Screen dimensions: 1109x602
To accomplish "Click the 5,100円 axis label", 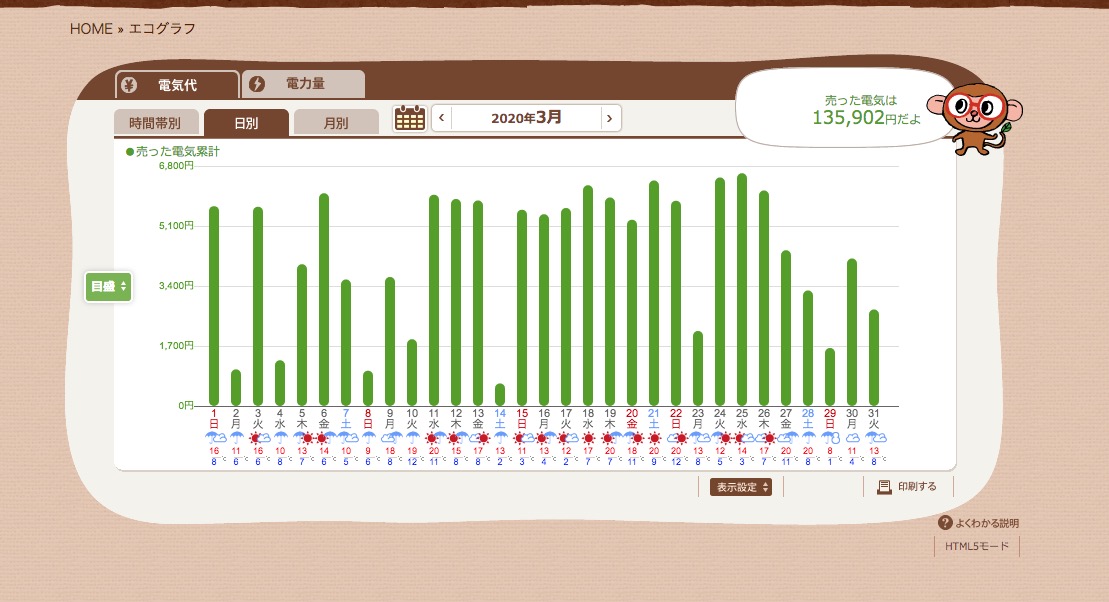I will point(176,226).
